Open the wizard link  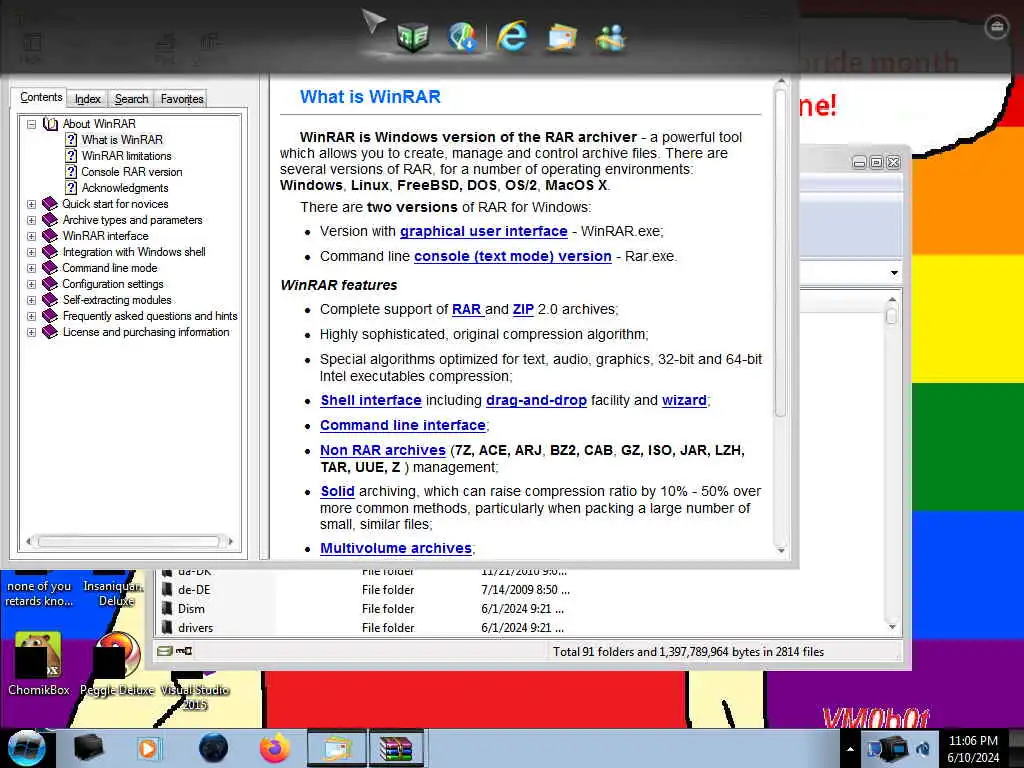click(684, 400)
